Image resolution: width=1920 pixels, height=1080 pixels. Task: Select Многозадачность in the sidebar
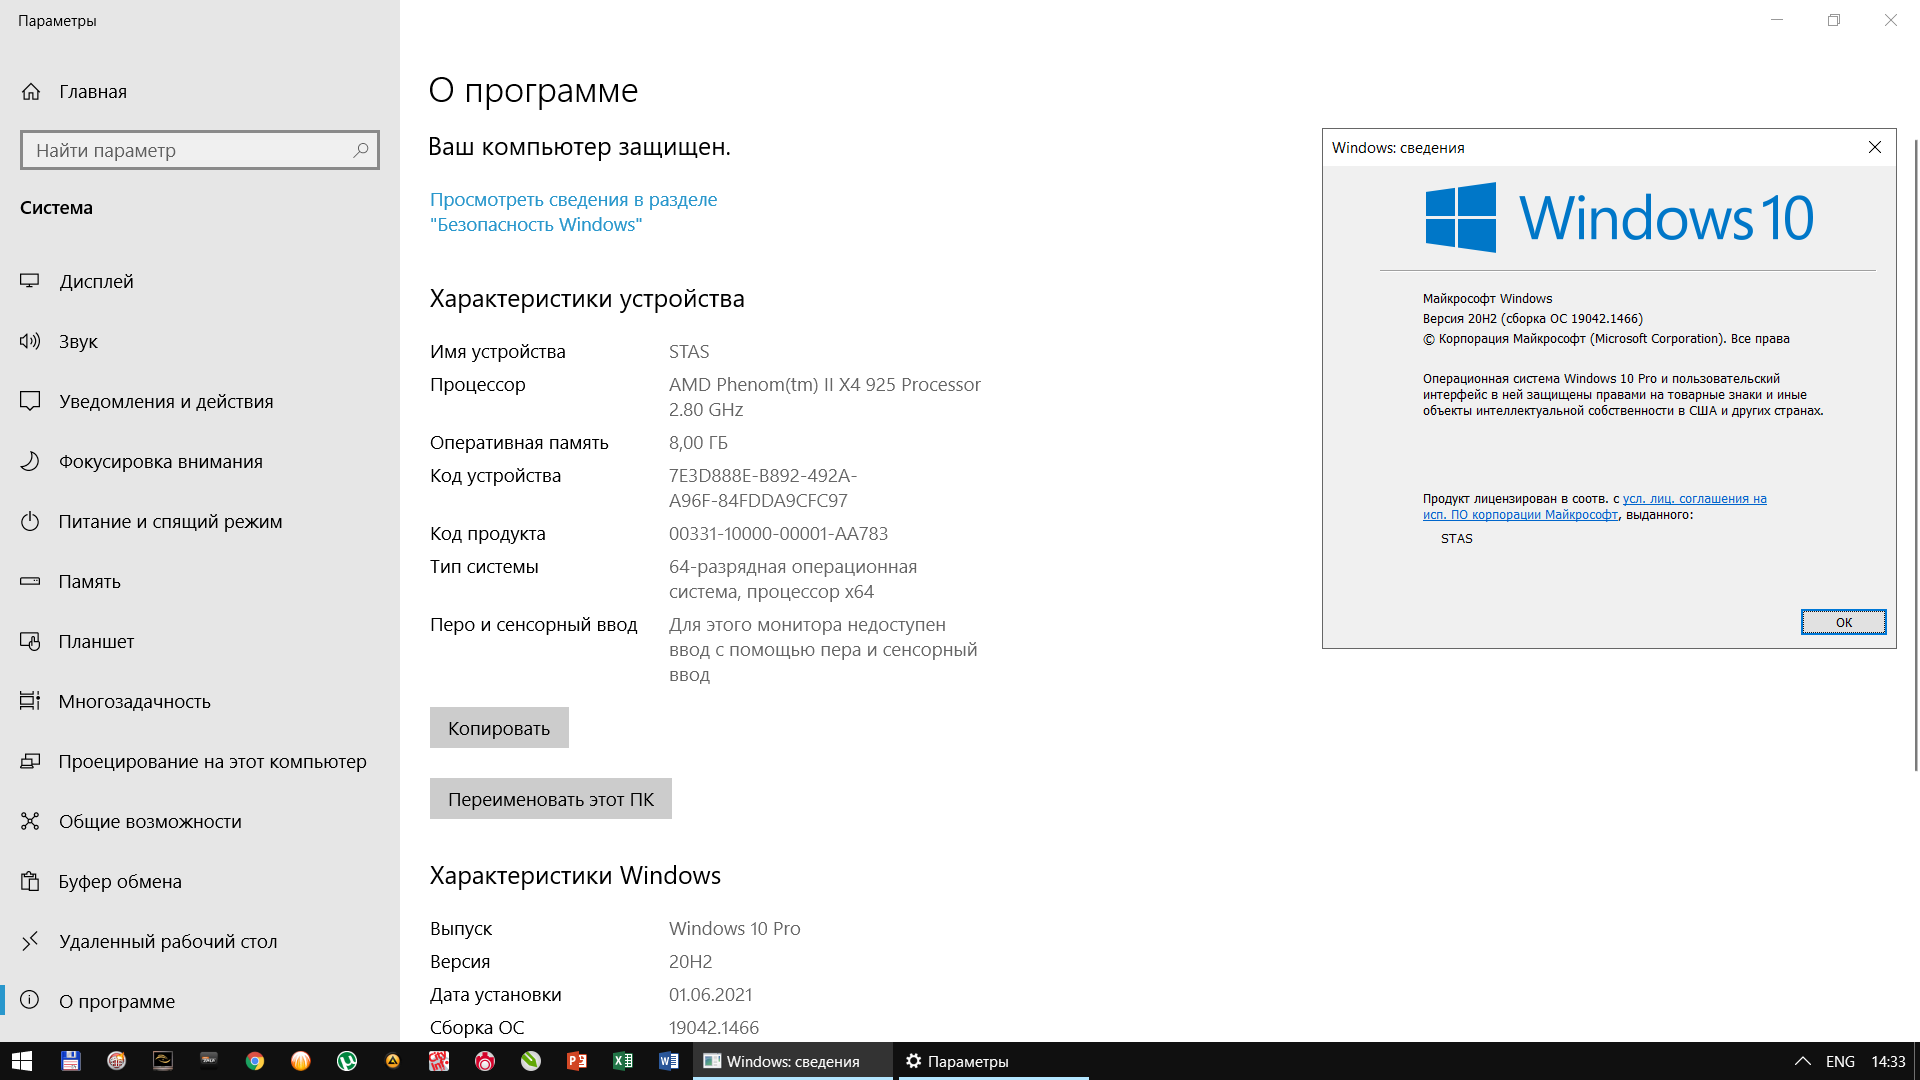134,701
